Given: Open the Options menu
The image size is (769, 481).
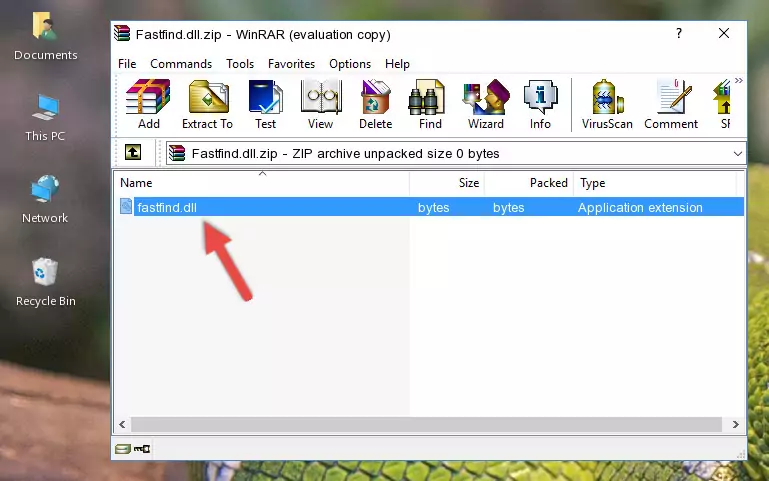Looking at the screenshot, I should point(350,64).
